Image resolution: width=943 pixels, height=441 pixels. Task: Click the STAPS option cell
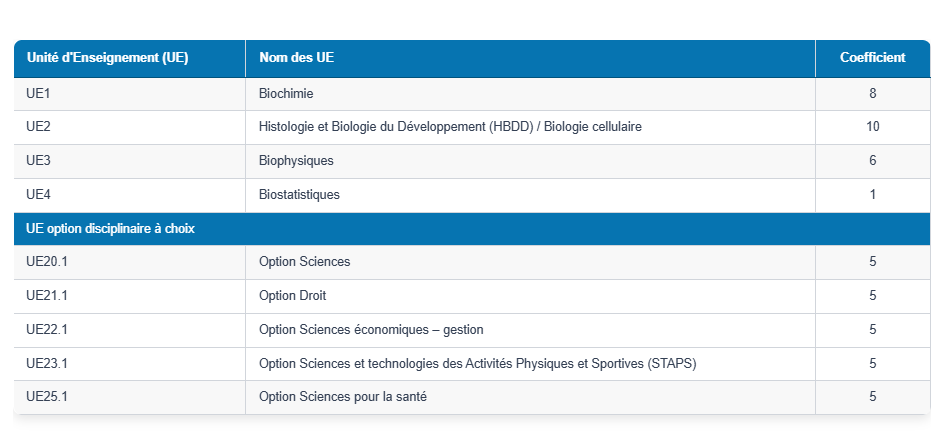(477, 364)
